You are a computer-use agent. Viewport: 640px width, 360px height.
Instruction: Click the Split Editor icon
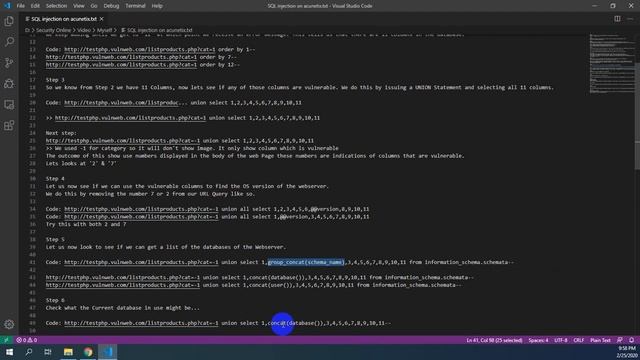tap(617, 19)
